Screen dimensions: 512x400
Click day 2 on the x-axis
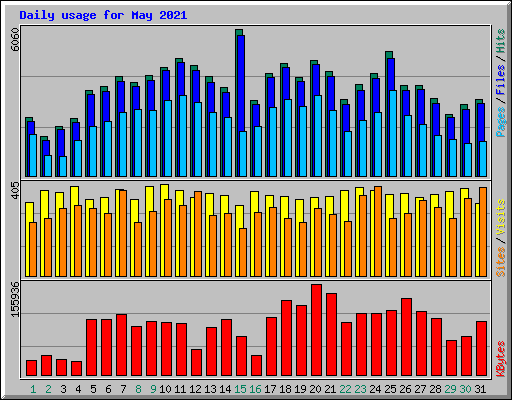point(48,389)
